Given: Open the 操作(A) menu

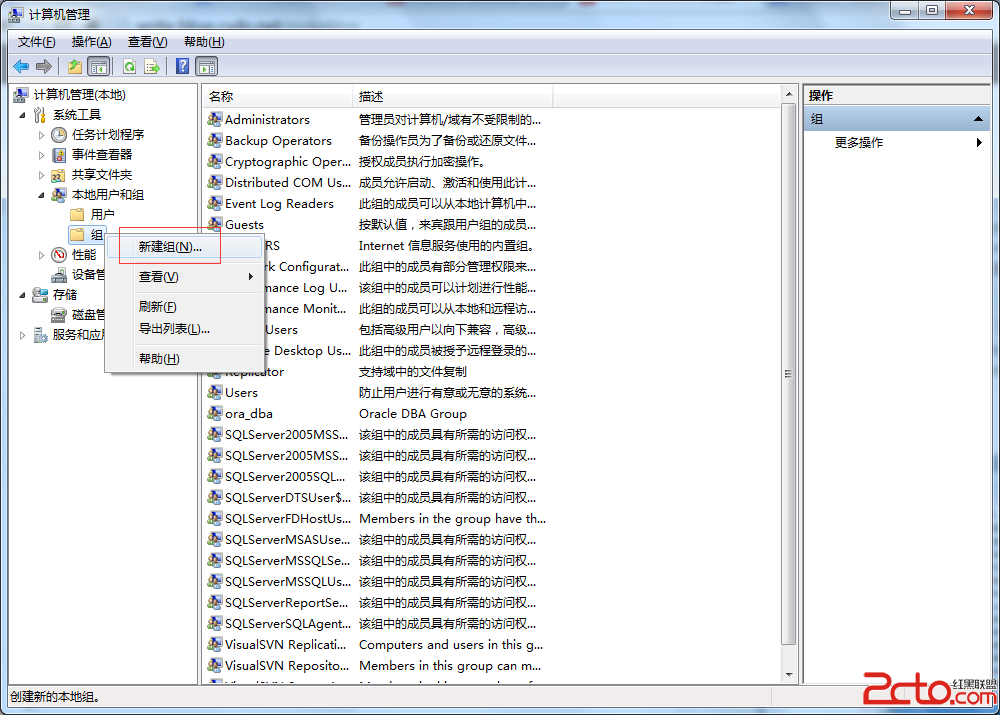Looking at the screenshot, I should pyautogui.click(x=91, y=42).
